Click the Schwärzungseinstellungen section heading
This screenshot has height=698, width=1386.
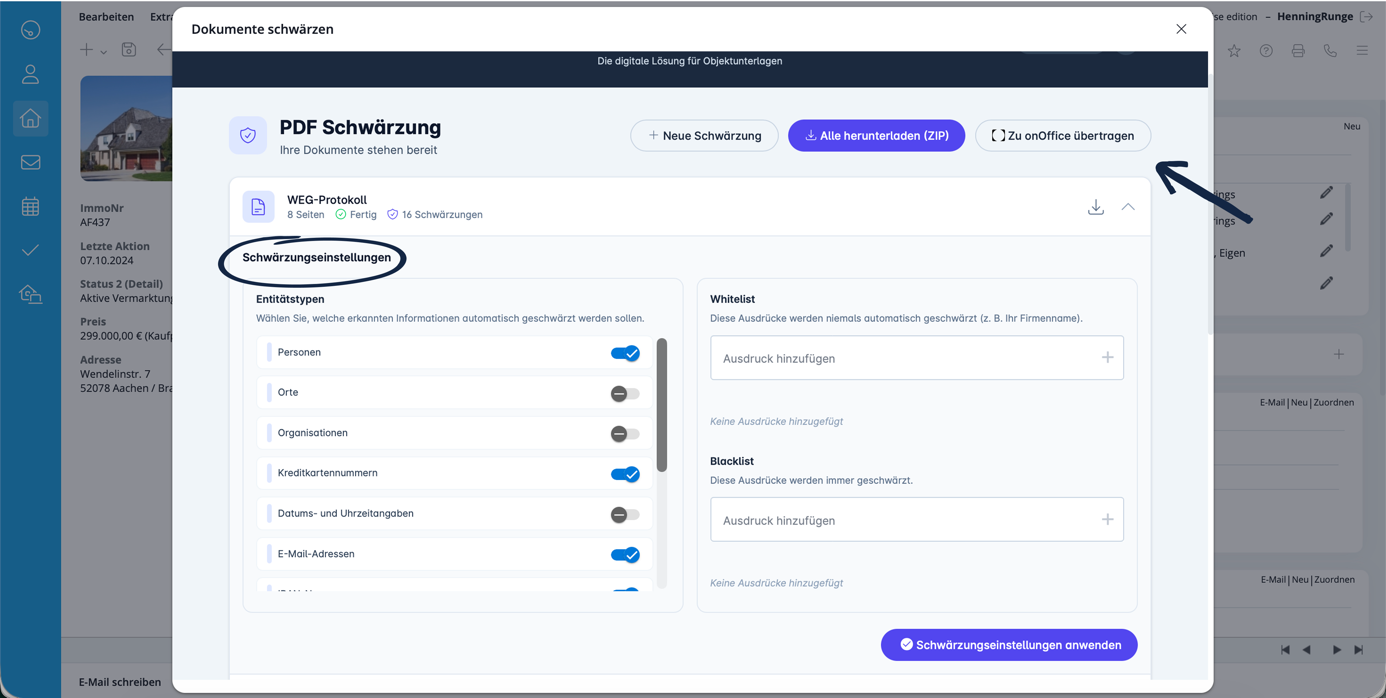tap(316, 258)
